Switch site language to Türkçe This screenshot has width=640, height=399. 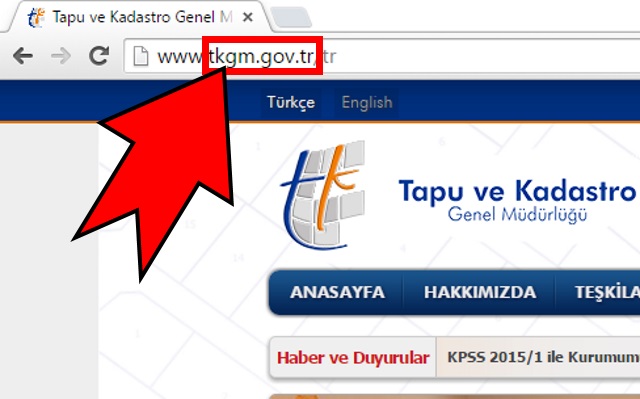(x=291, y=102)
